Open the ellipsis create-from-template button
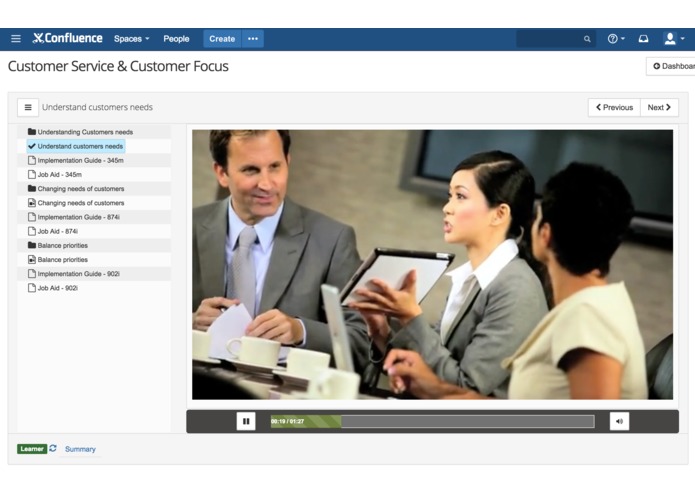This screenshot has width=695, height=494. (253, 39)
